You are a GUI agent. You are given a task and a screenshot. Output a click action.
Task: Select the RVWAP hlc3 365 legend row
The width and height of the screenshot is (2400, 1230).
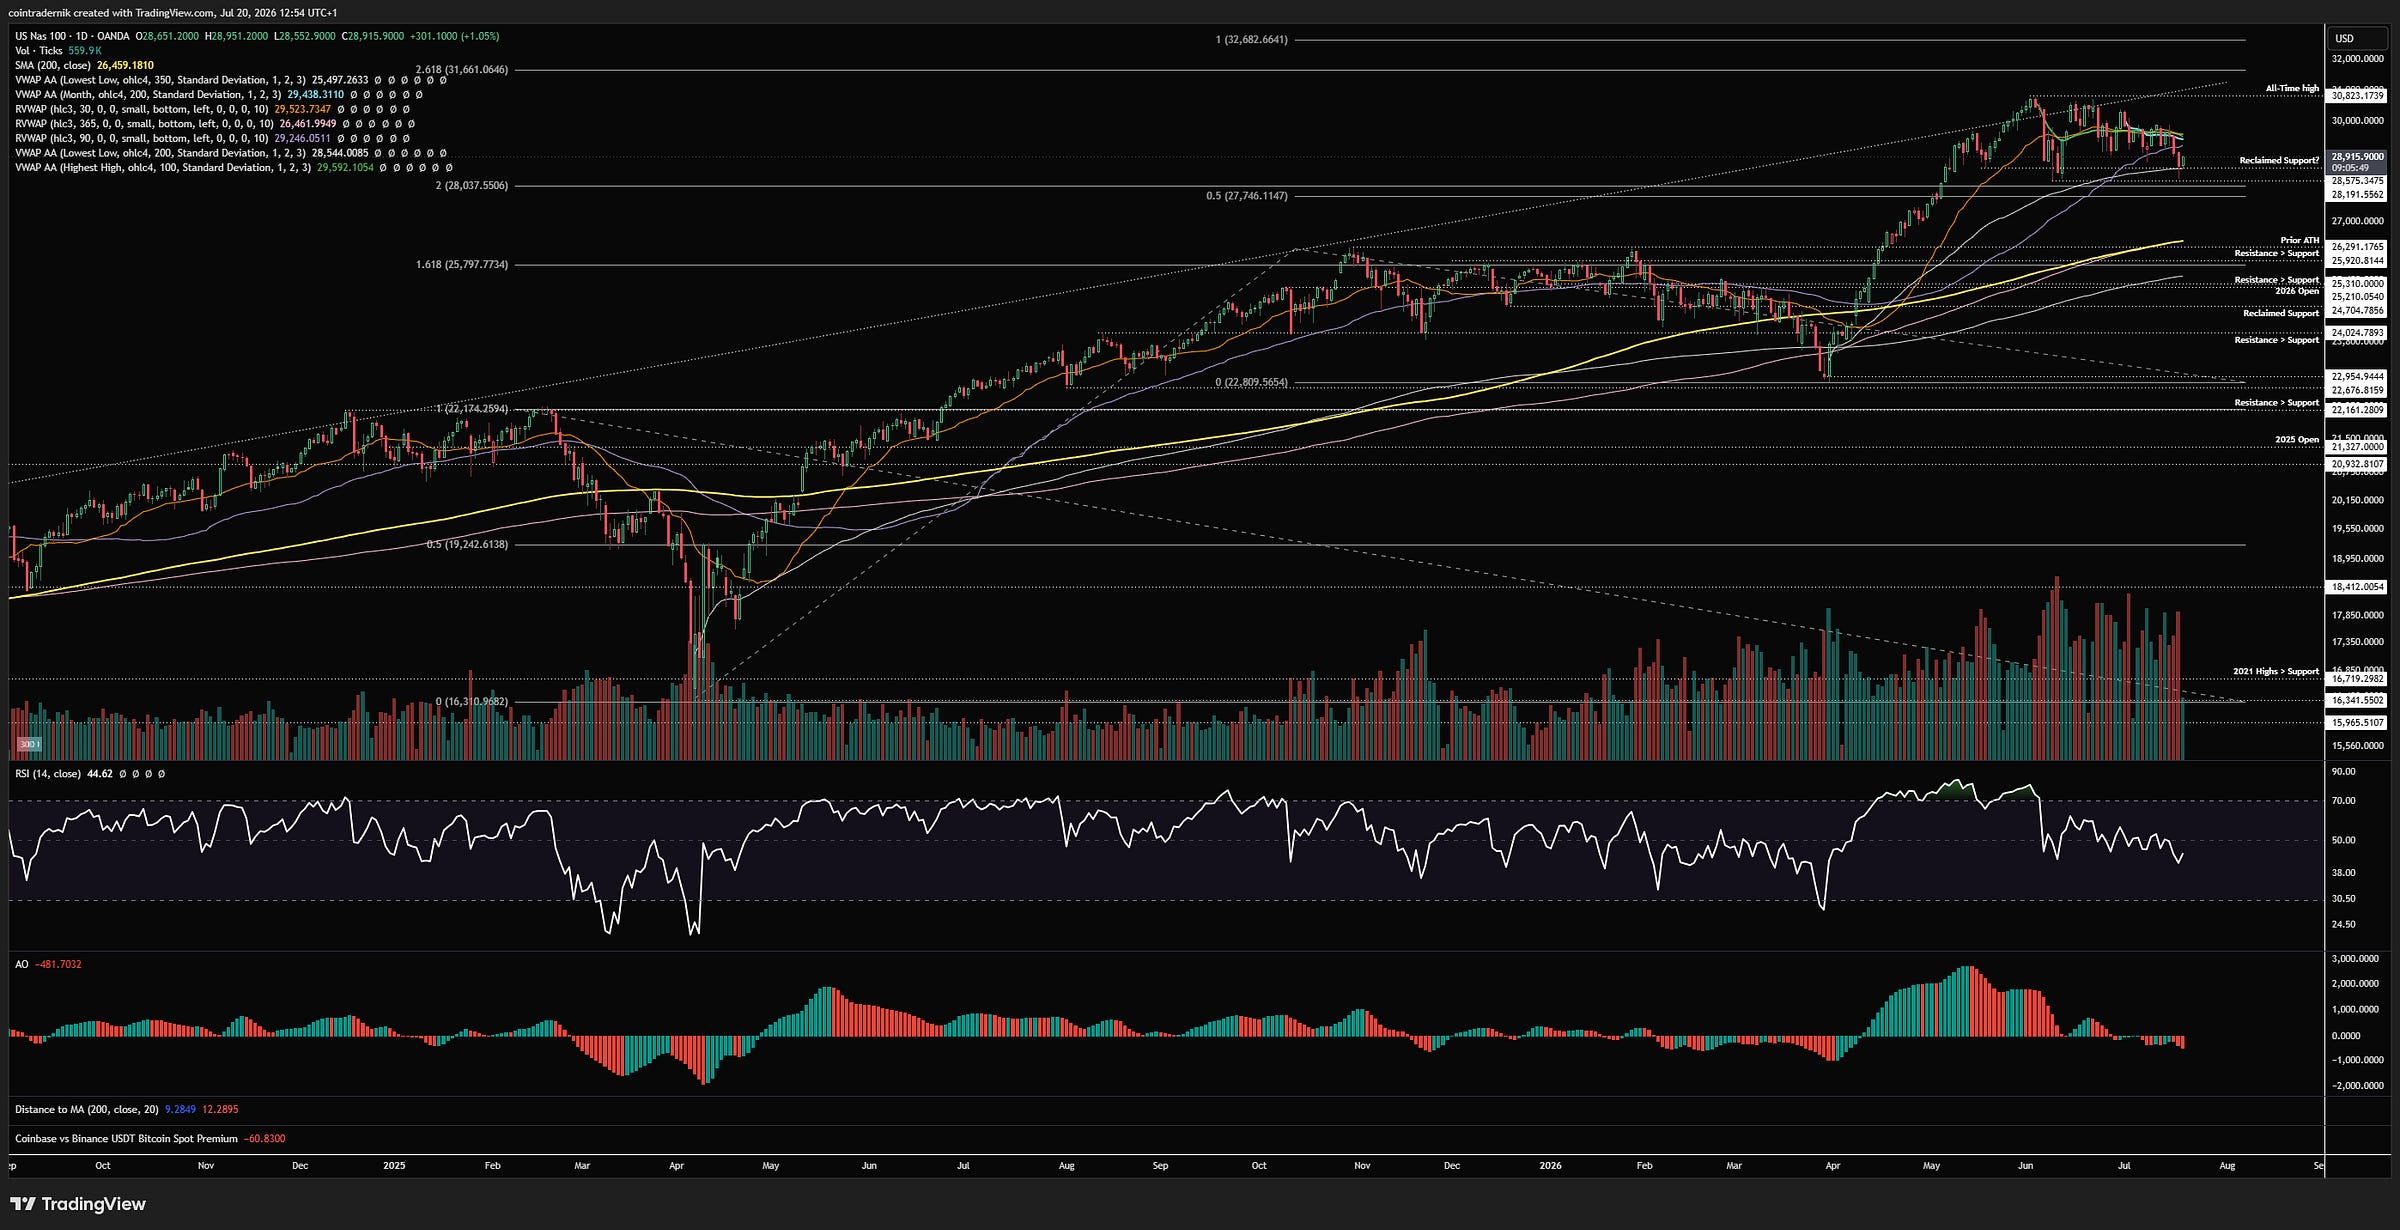click(215, 124)
